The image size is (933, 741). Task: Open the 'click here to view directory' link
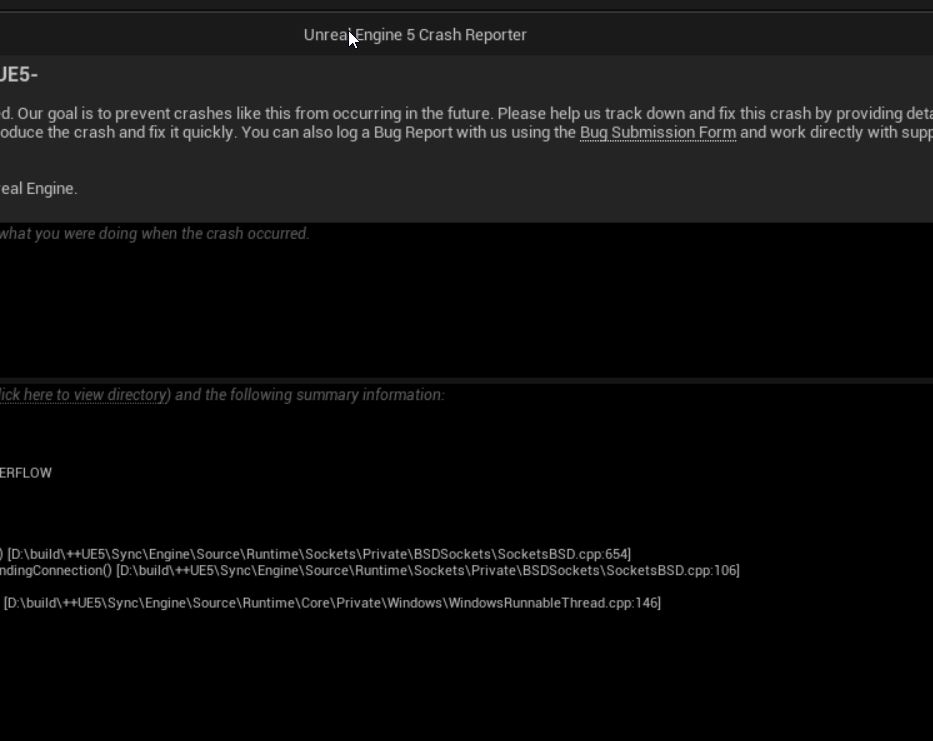[x=83, y=395]
